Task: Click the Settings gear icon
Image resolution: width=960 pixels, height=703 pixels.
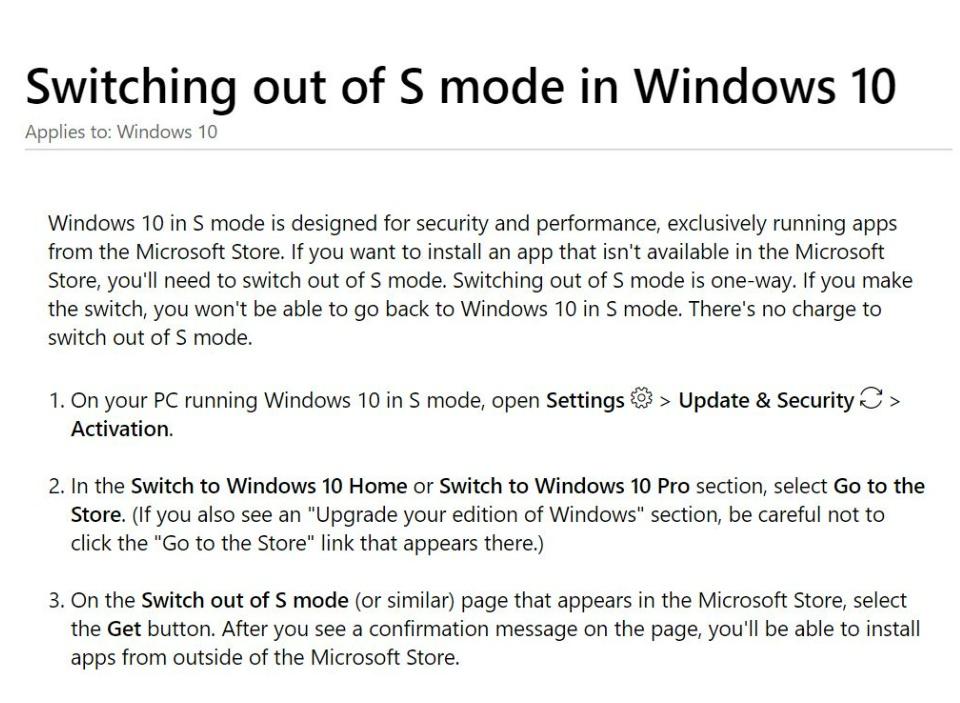Action: (x=641, y=398)
